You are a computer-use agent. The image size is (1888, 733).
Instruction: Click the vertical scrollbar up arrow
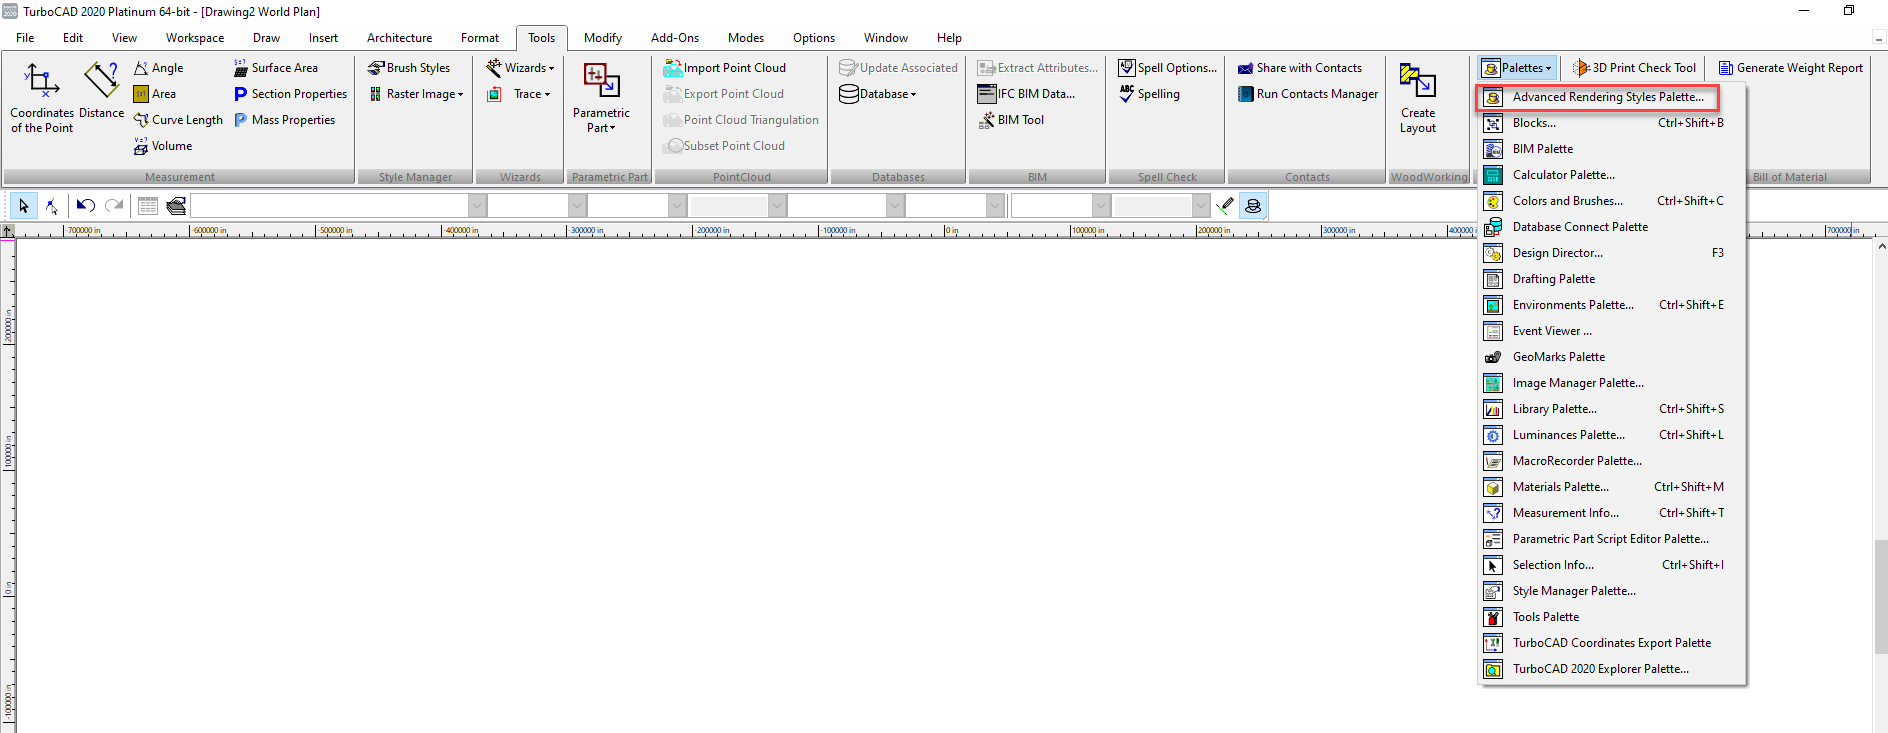[1881, 246]
